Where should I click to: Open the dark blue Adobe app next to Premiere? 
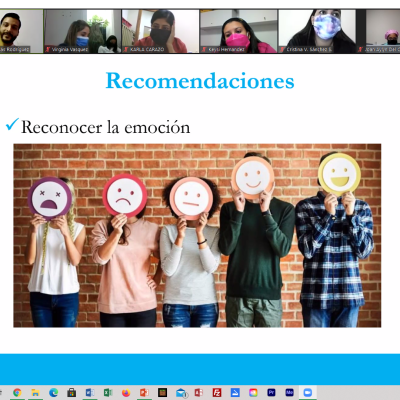(289, 392)
